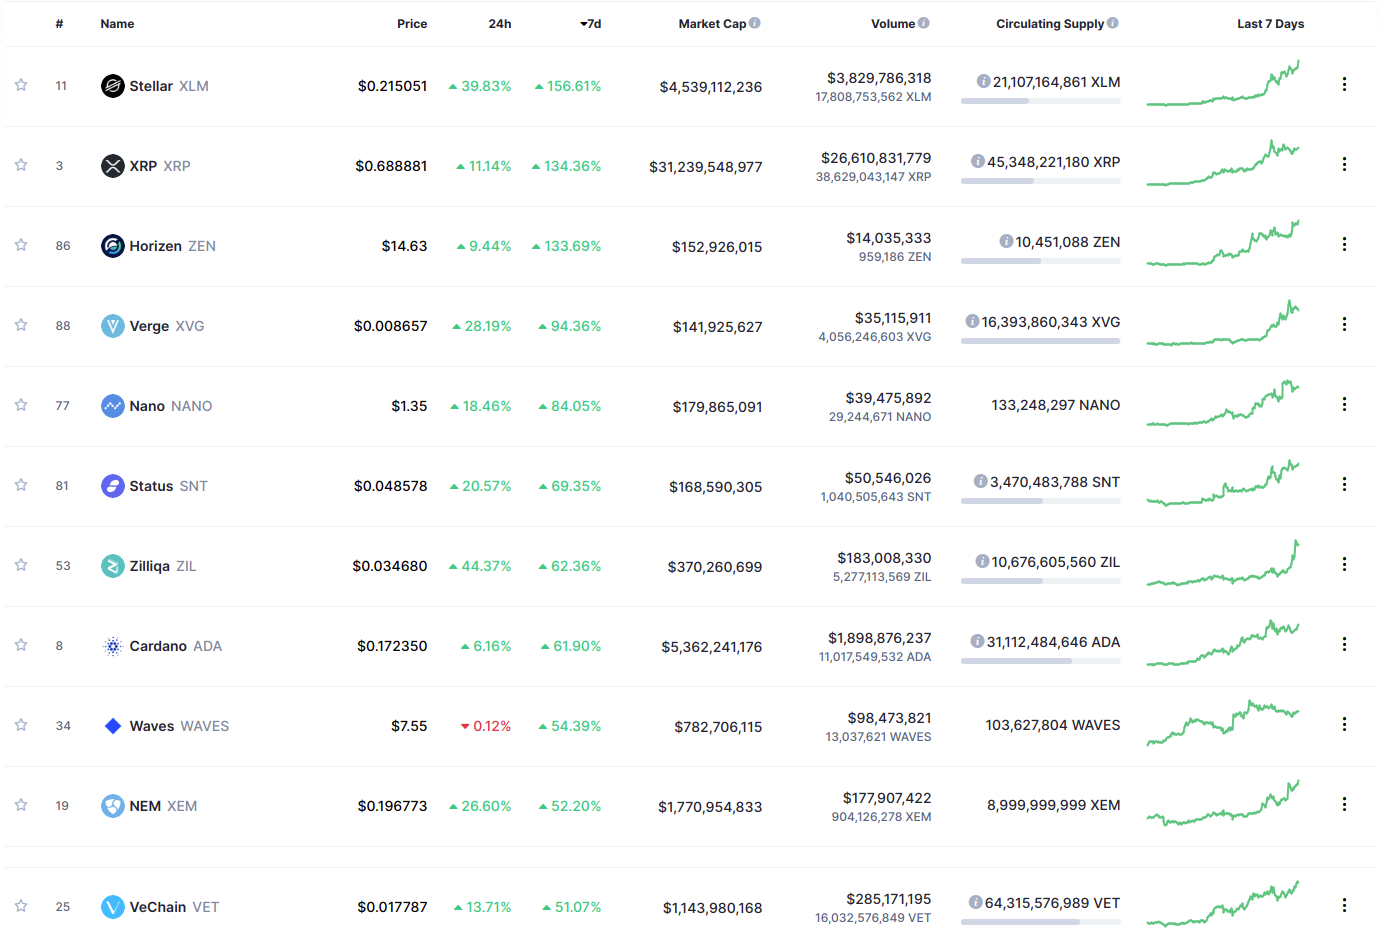Open the Status SNT coin link
The width and height of the screenshot is (1378, 945).
point(168,486)
